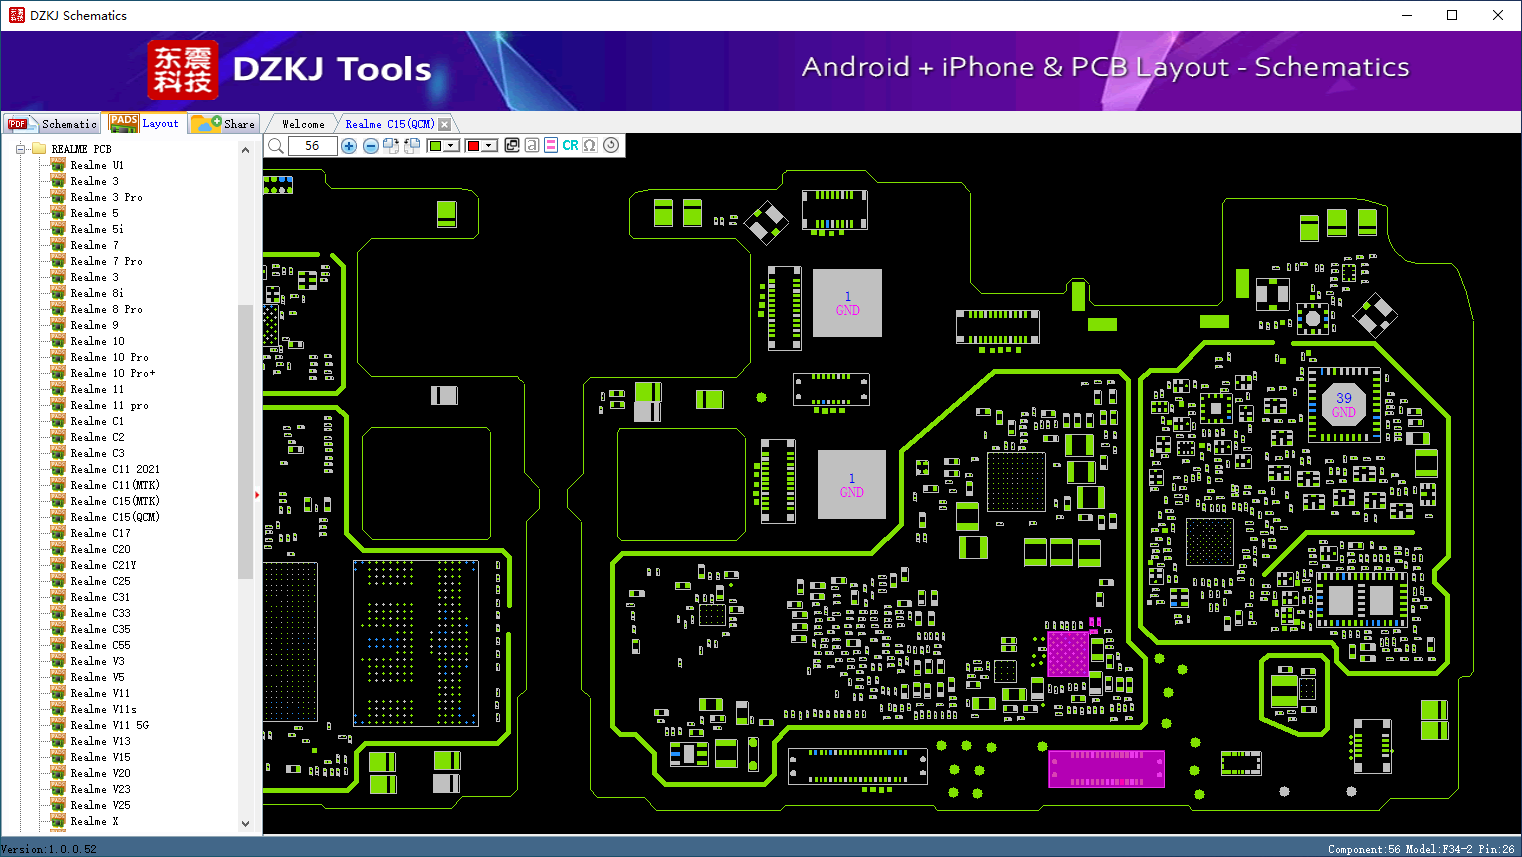Zoom in with the blue plus icon
The width and height of the screenshot is (1522, 857).
click(349, 146)
